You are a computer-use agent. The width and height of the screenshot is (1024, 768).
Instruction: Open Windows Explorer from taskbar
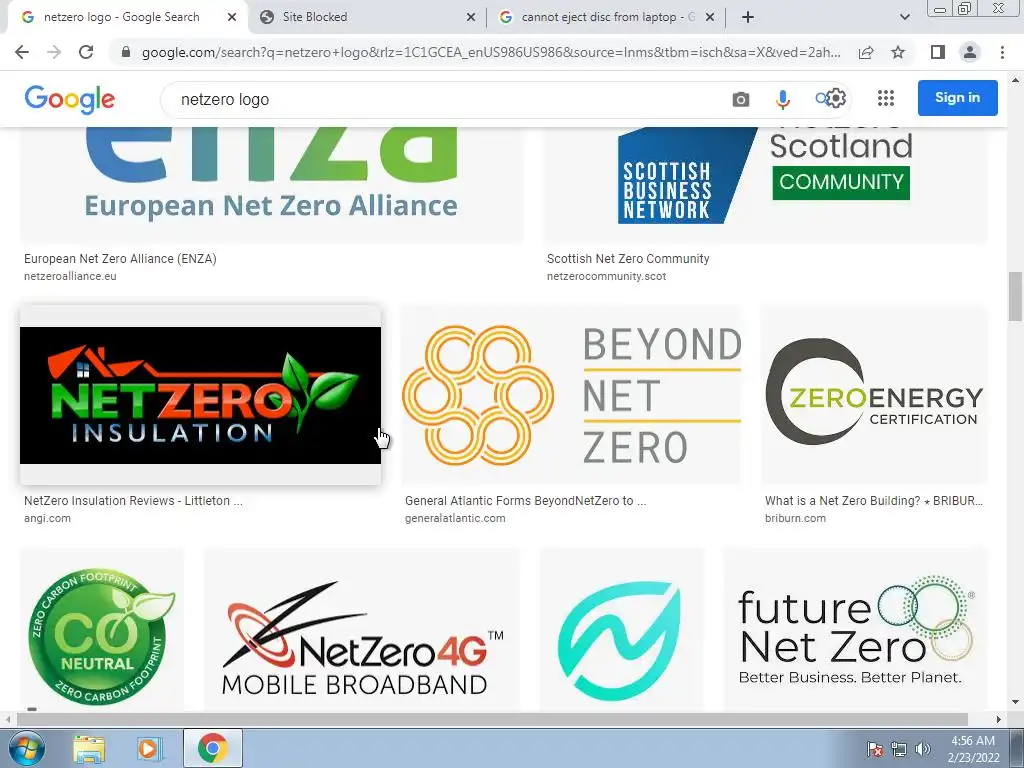pyautogui.click(x=89, y=748)
